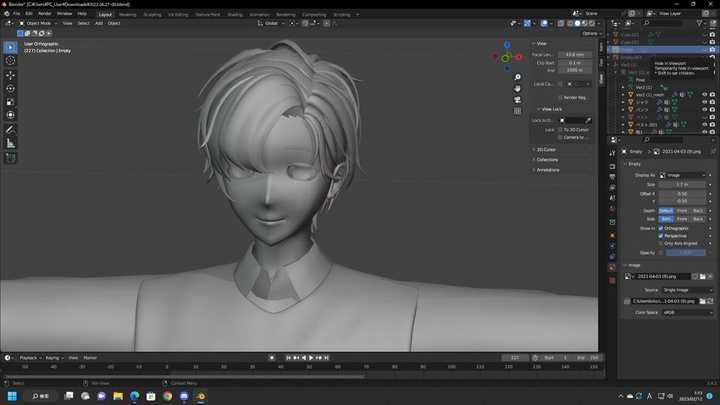The height and width of the screenshot is (405, 720).
Task: Switch to the Sculpting workspace tab
Action: coord(152,14)
